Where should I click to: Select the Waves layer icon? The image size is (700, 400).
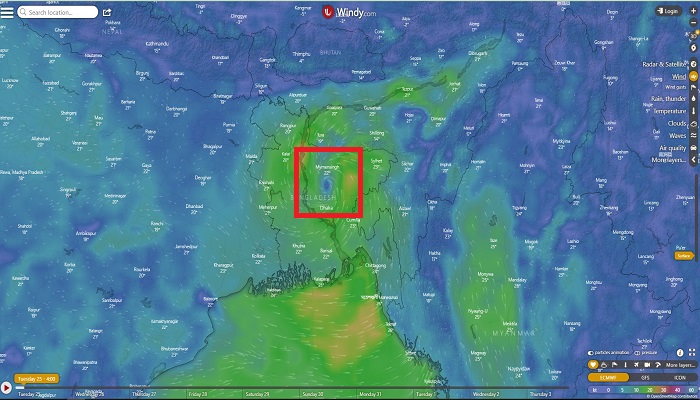pyautogui.click(x=693, y=135)
